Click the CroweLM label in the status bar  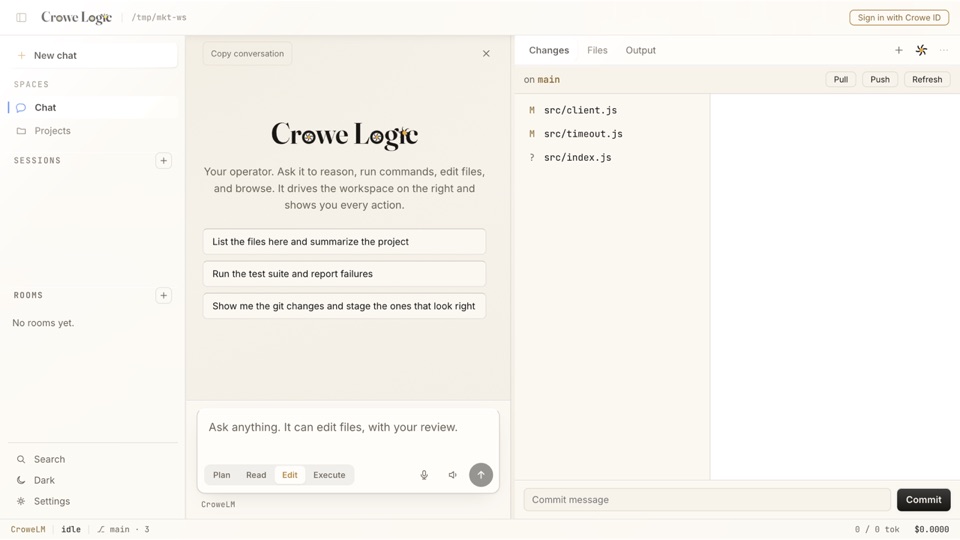click(x=28, y=530)
